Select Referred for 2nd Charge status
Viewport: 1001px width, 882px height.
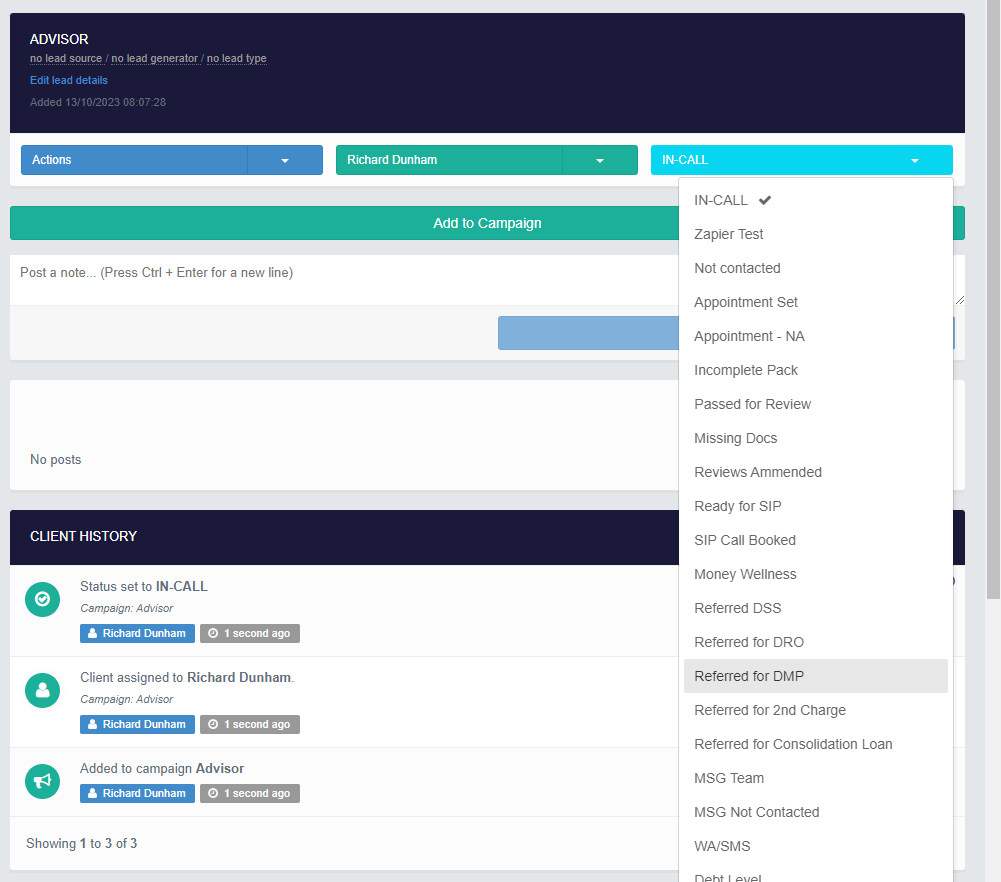click(x=815, y=710)
